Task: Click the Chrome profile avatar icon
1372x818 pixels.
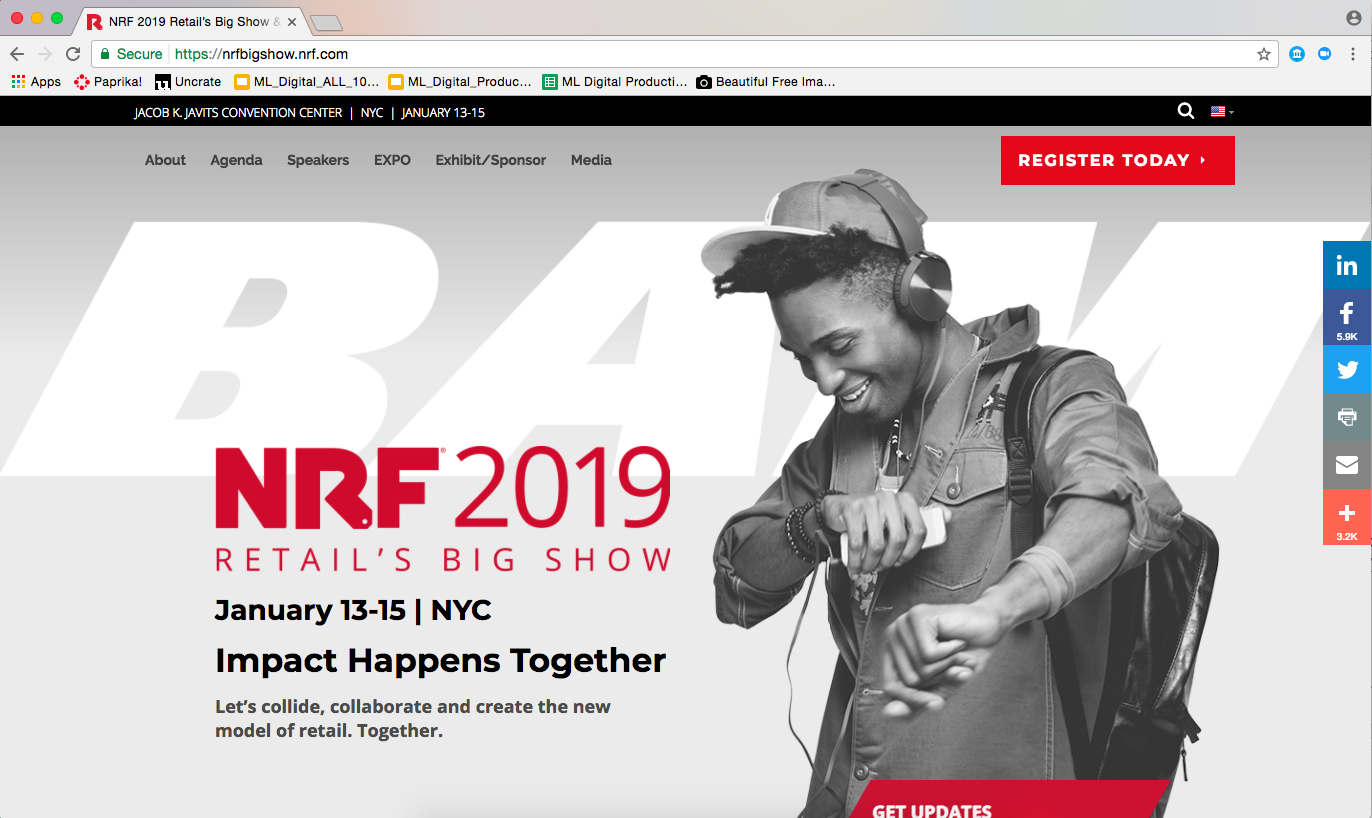Action: [1354, 18]
